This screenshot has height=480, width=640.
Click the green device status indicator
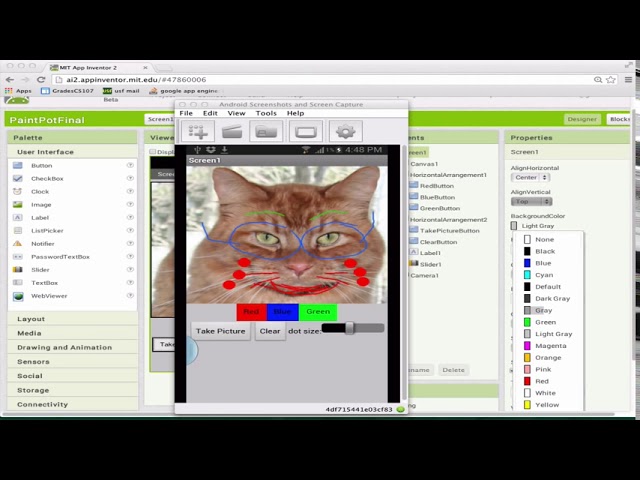[400, 409]
